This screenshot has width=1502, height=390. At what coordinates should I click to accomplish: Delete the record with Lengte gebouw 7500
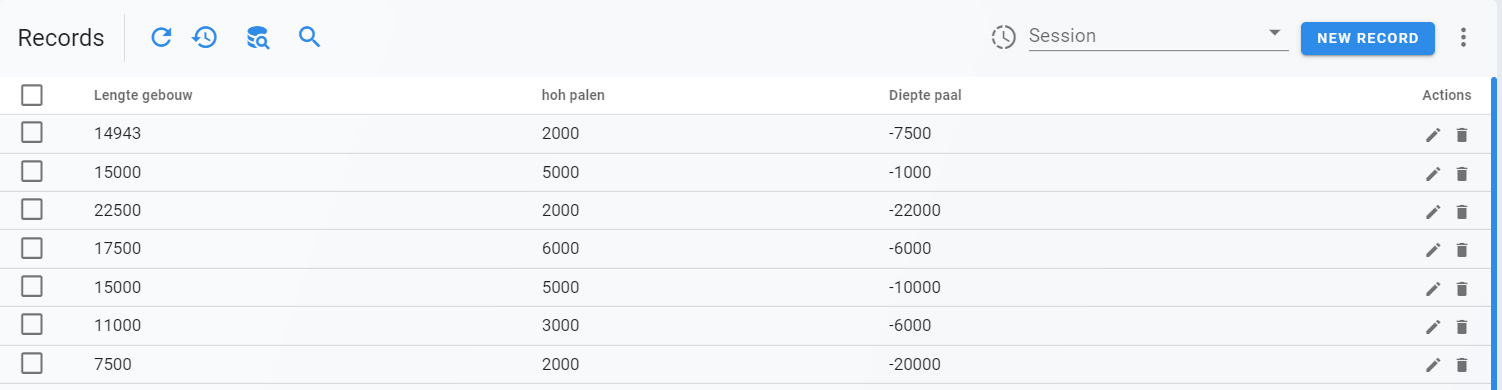tap(1461, 365)
